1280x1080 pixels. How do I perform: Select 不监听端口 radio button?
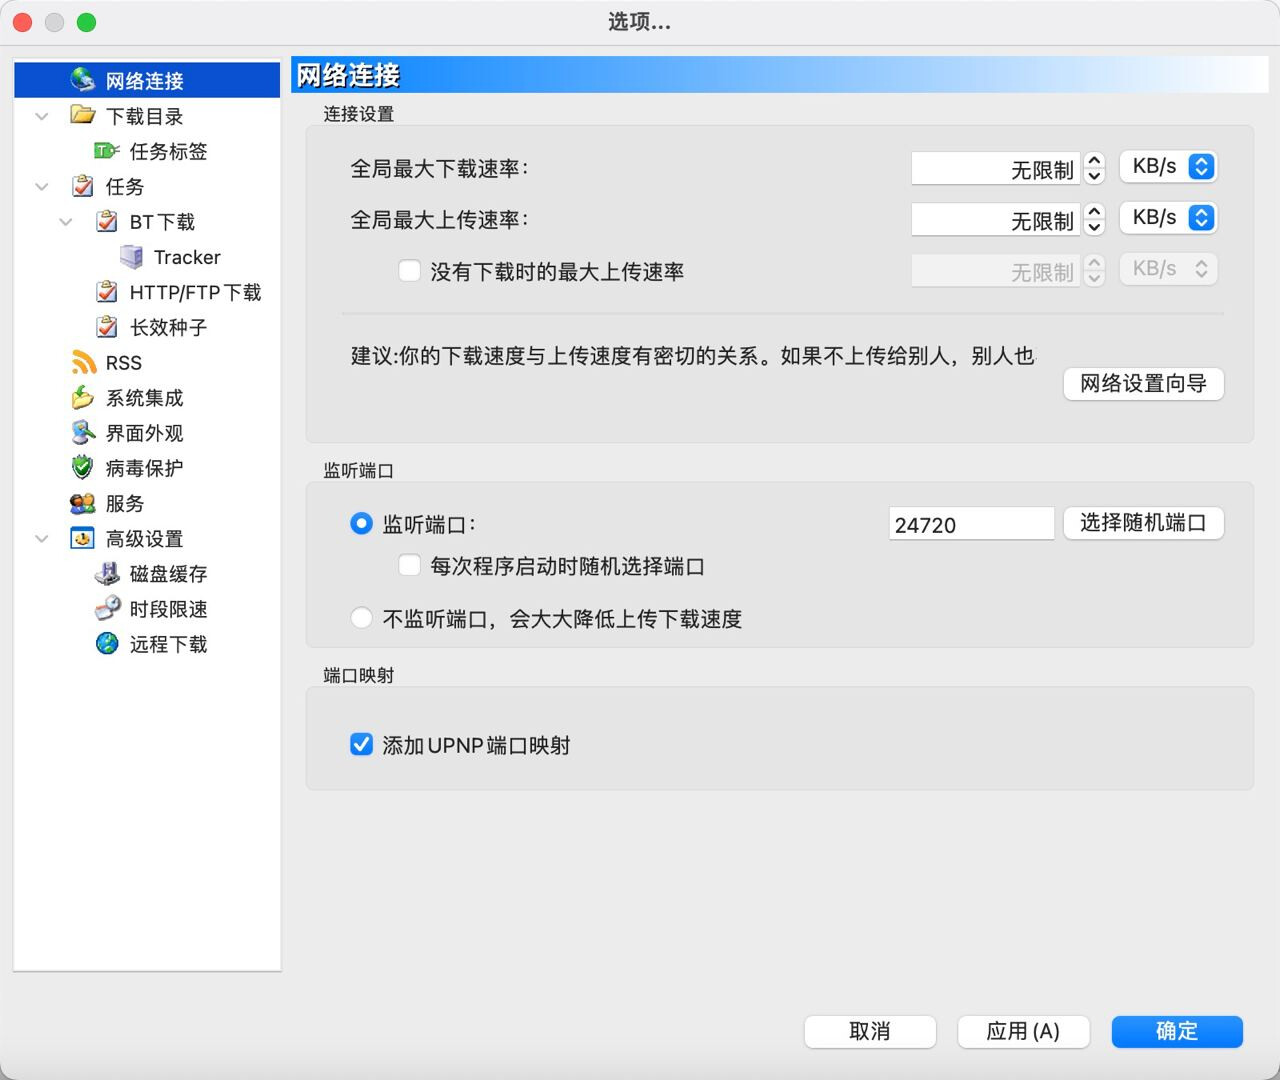point(362,618)
